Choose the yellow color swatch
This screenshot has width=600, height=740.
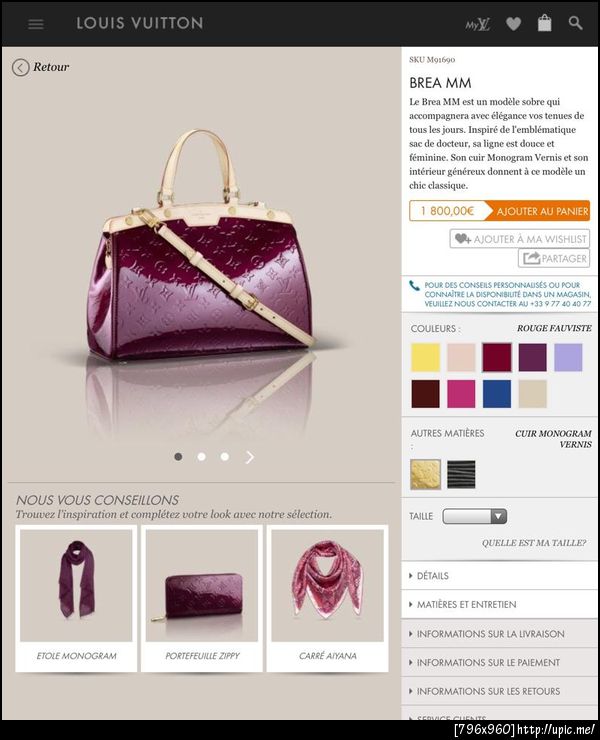[x=425, y=357]
